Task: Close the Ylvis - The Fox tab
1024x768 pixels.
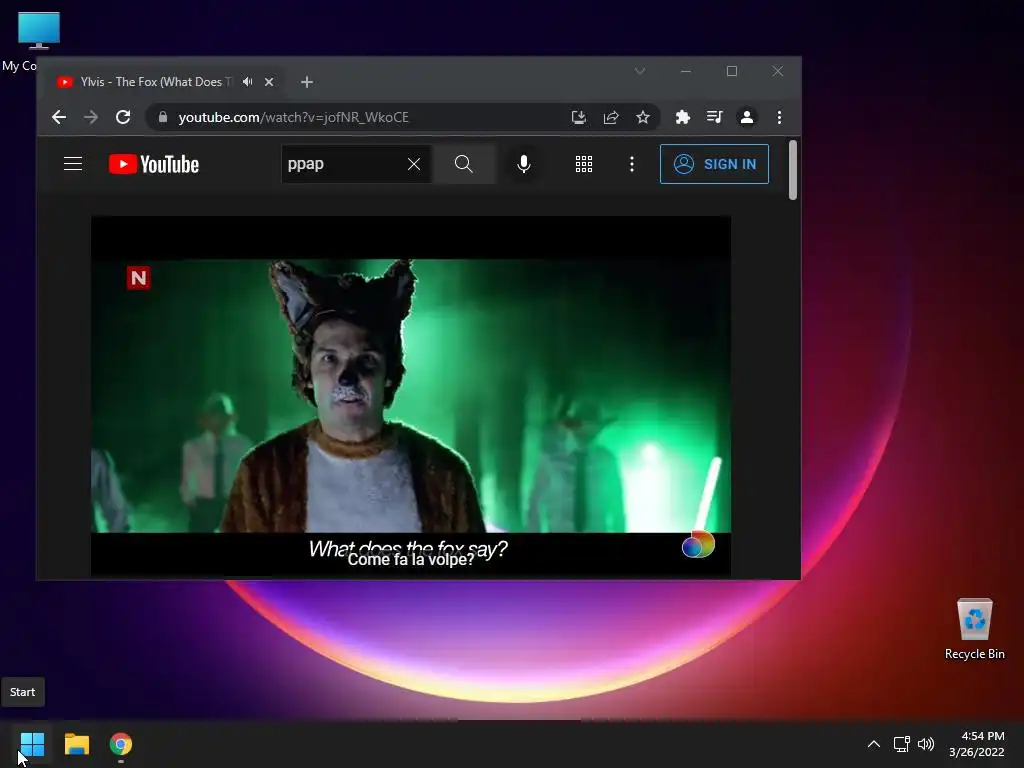Action: coord(269,82)
